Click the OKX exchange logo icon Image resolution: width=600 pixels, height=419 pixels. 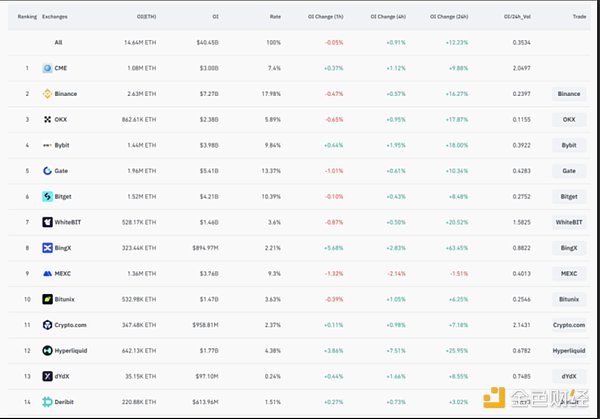tap(47, 119)
